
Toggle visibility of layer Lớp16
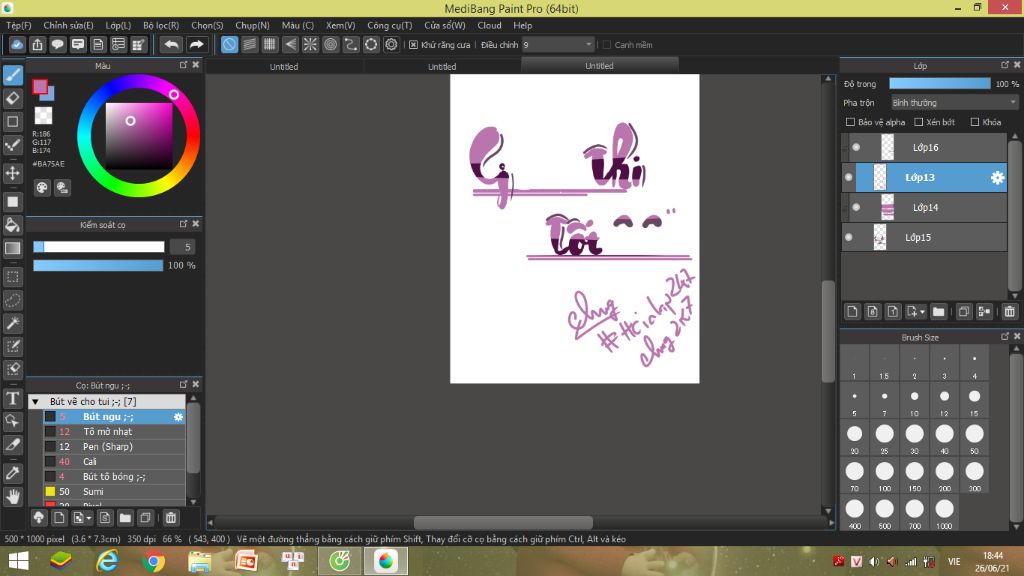(856, 147)
